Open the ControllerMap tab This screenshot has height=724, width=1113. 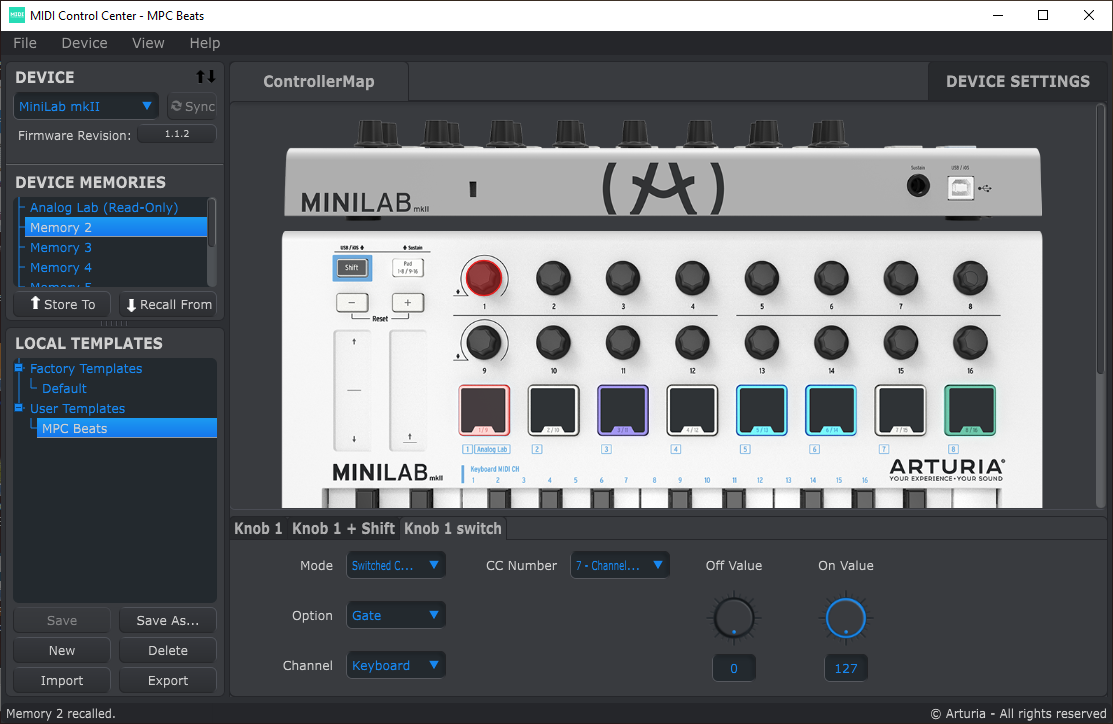319,82
